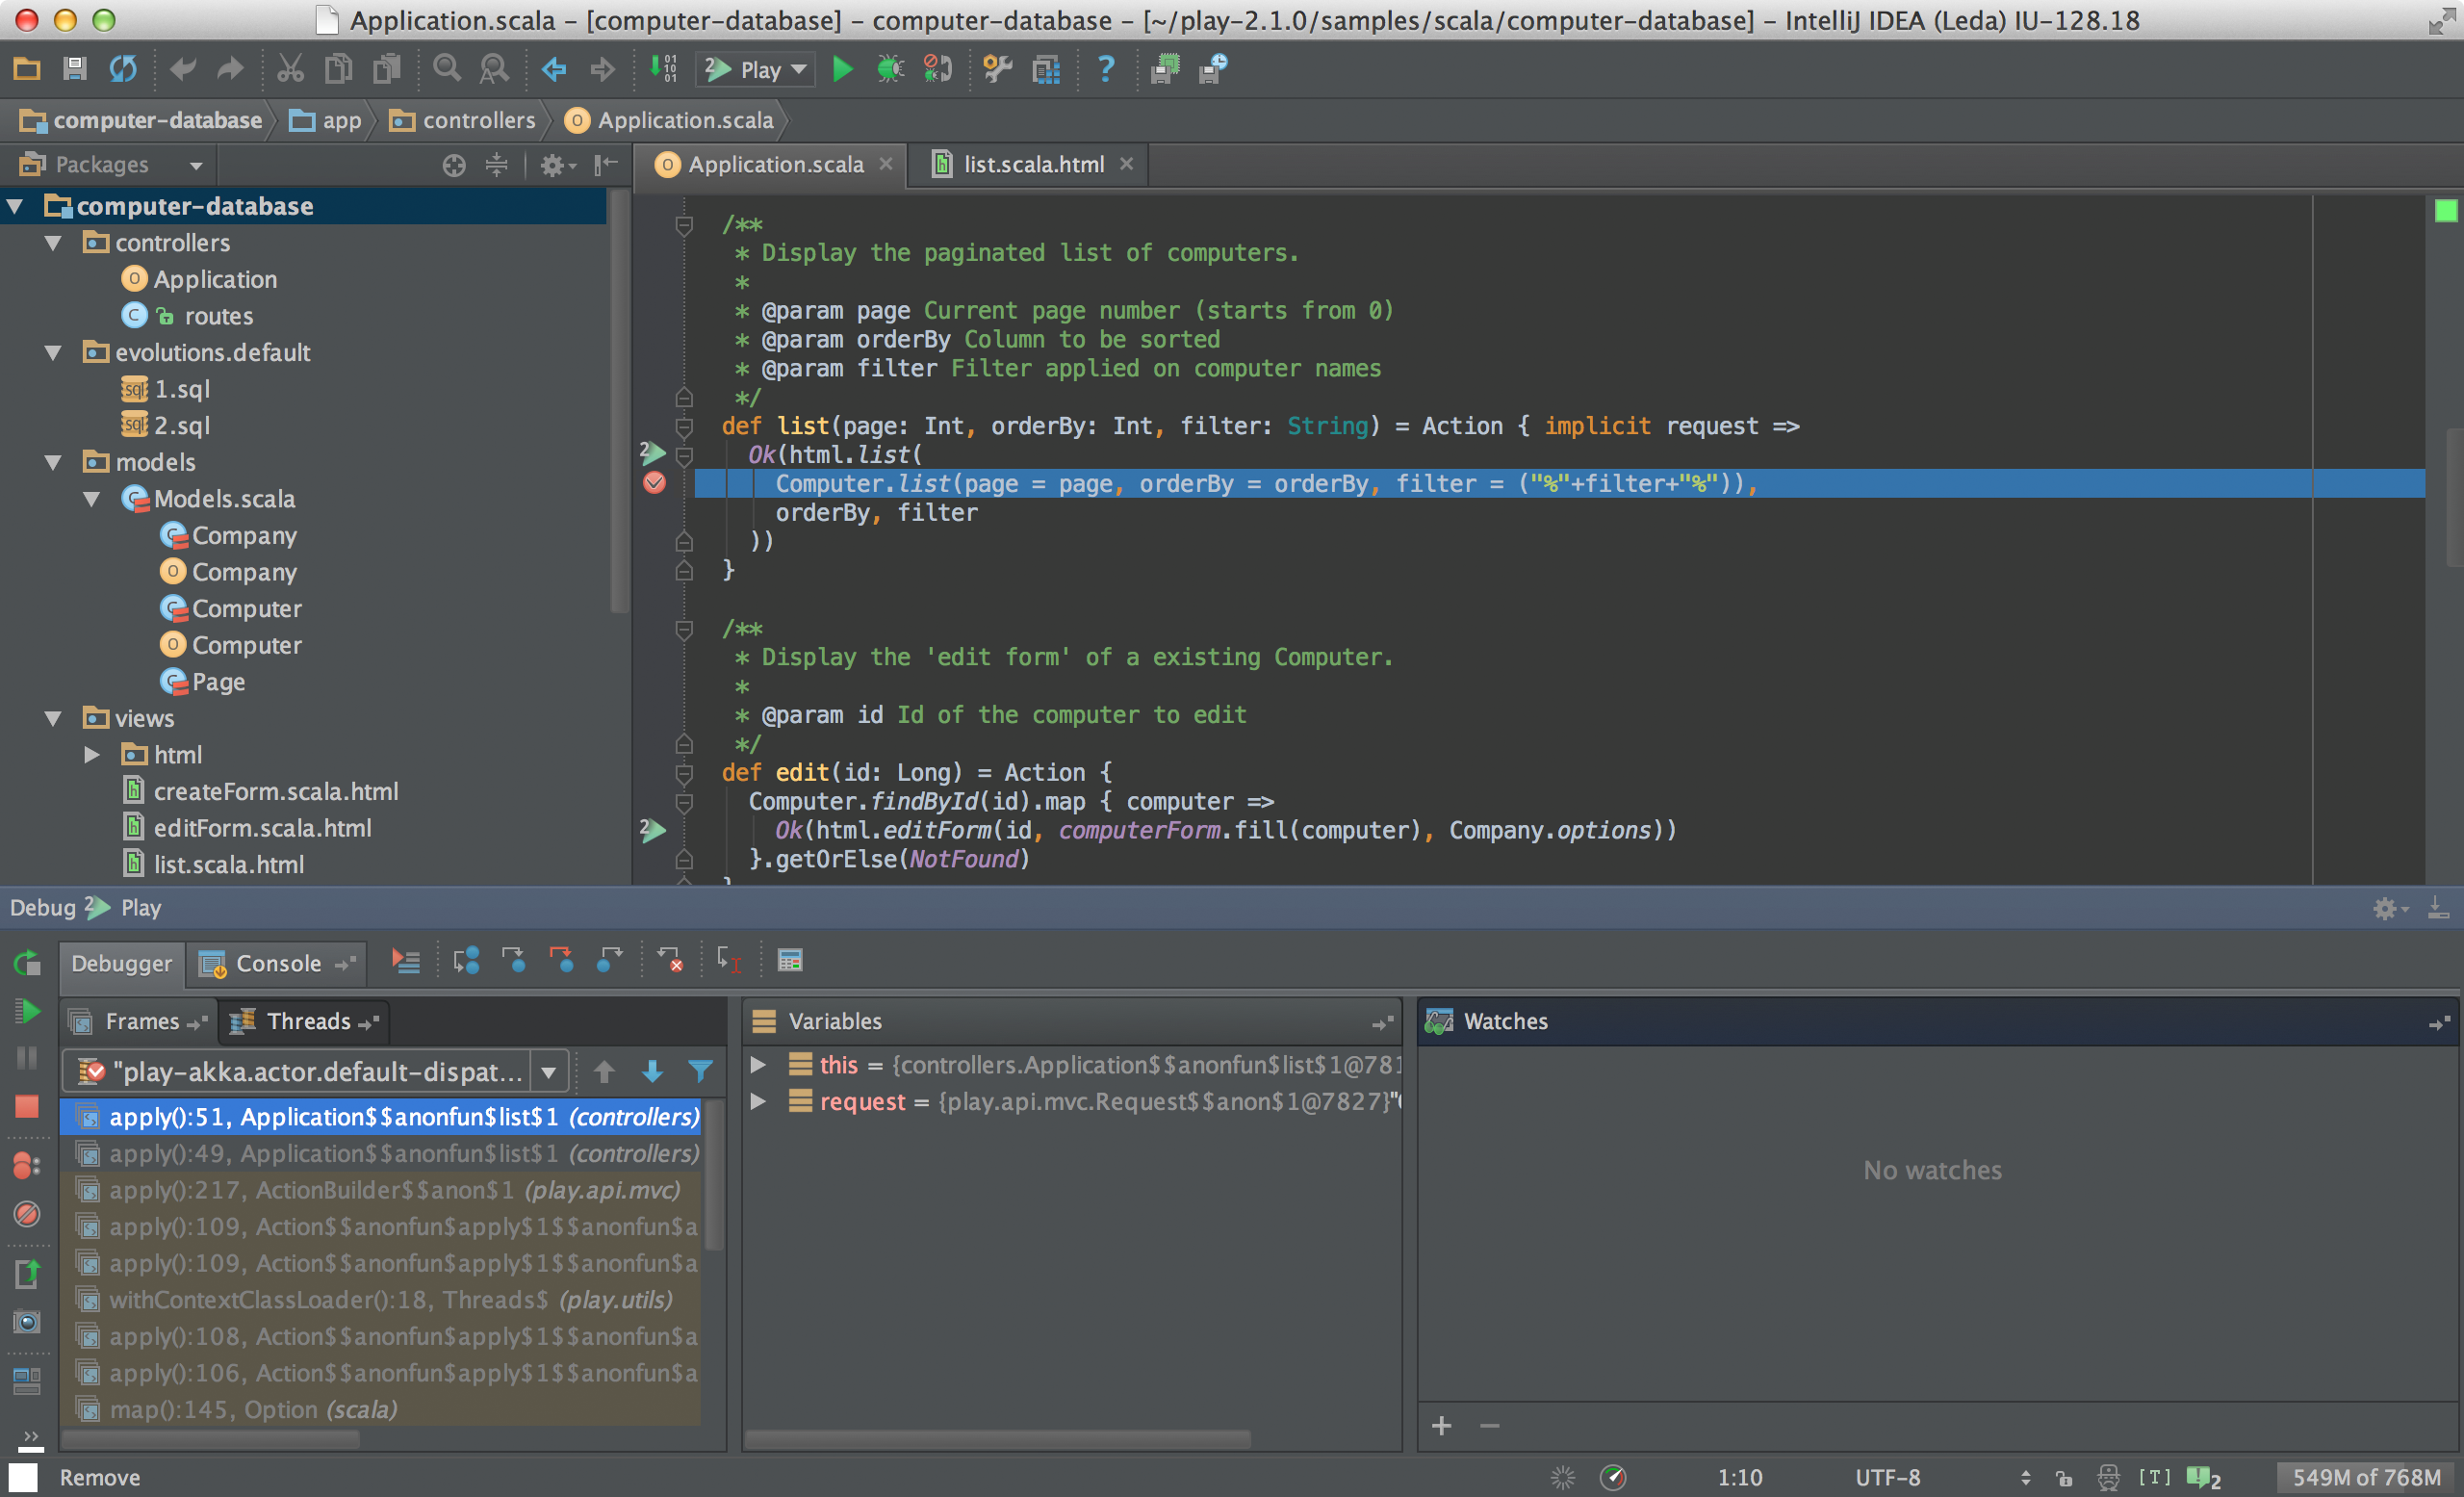Select the Debugger tab
The width and height of the screenshot is (2464, 1497).
click(x=121, y=963)
